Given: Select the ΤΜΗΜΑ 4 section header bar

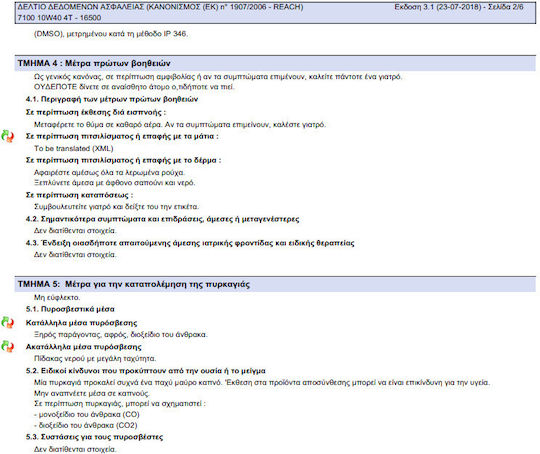Looking at the screenshot, I should pyautogui.click(x=275, y=63).
